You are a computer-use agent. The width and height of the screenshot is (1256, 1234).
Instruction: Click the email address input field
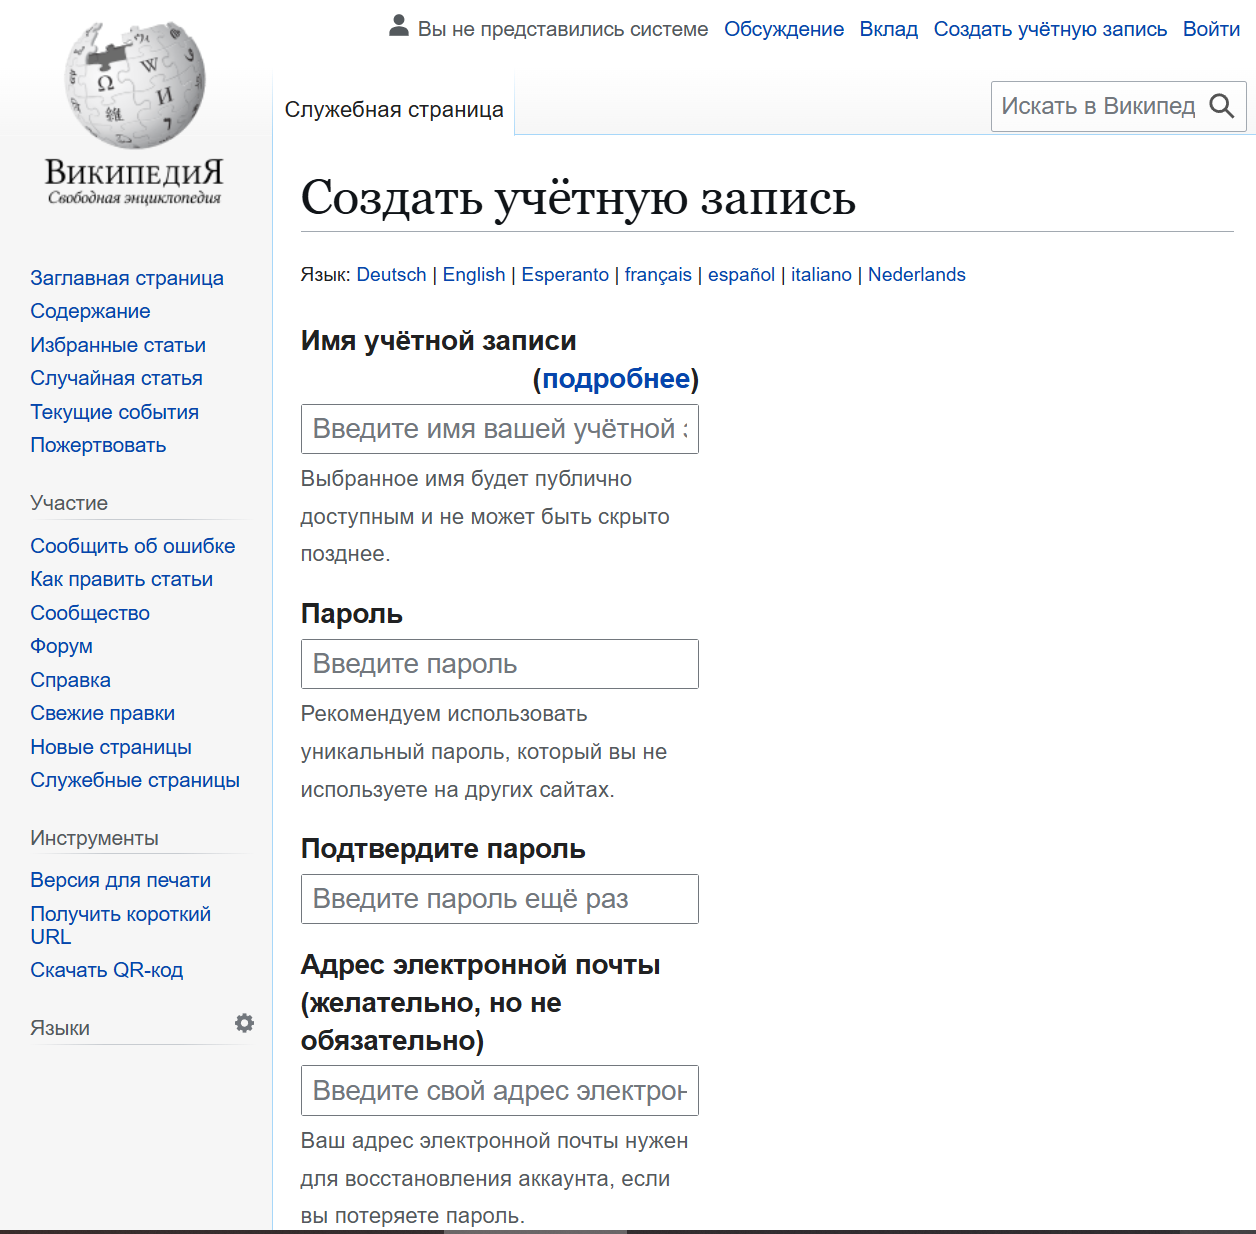[x=499, y=1090]
